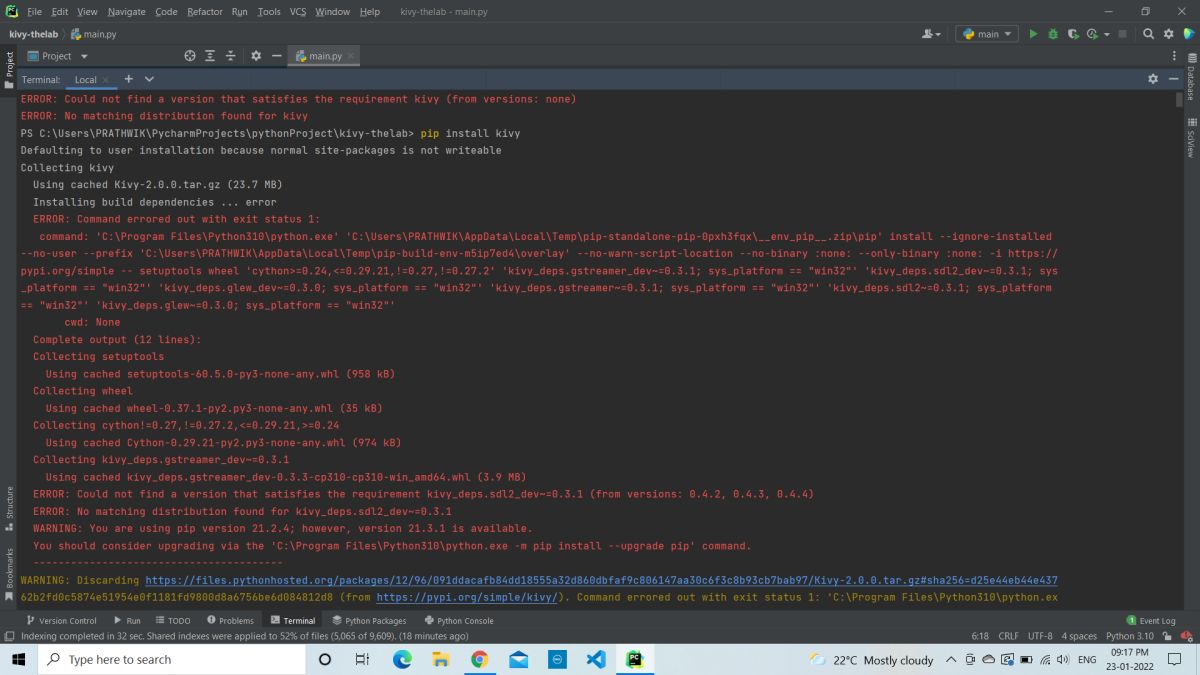Open the Run tool window tab

click(127, 621)
